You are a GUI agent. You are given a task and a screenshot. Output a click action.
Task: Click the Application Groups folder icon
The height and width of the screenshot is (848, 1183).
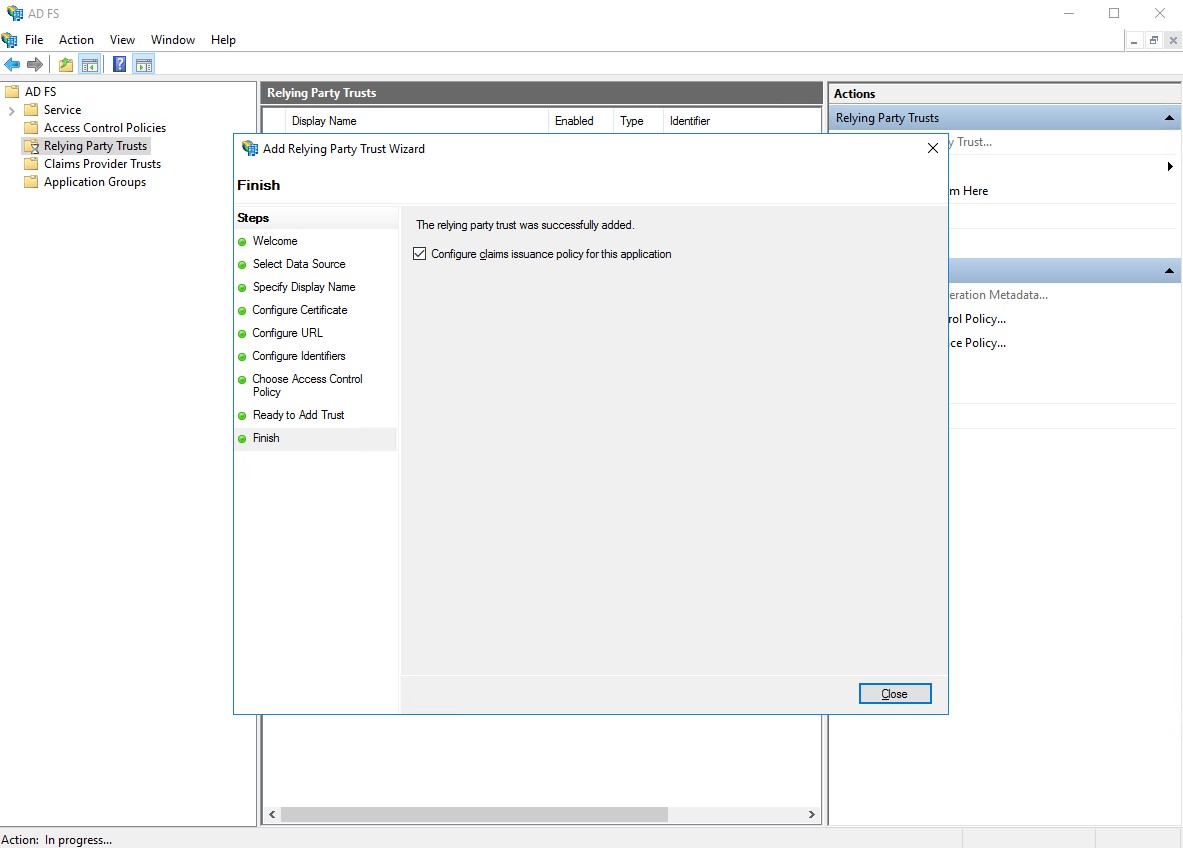click(30, 182)
